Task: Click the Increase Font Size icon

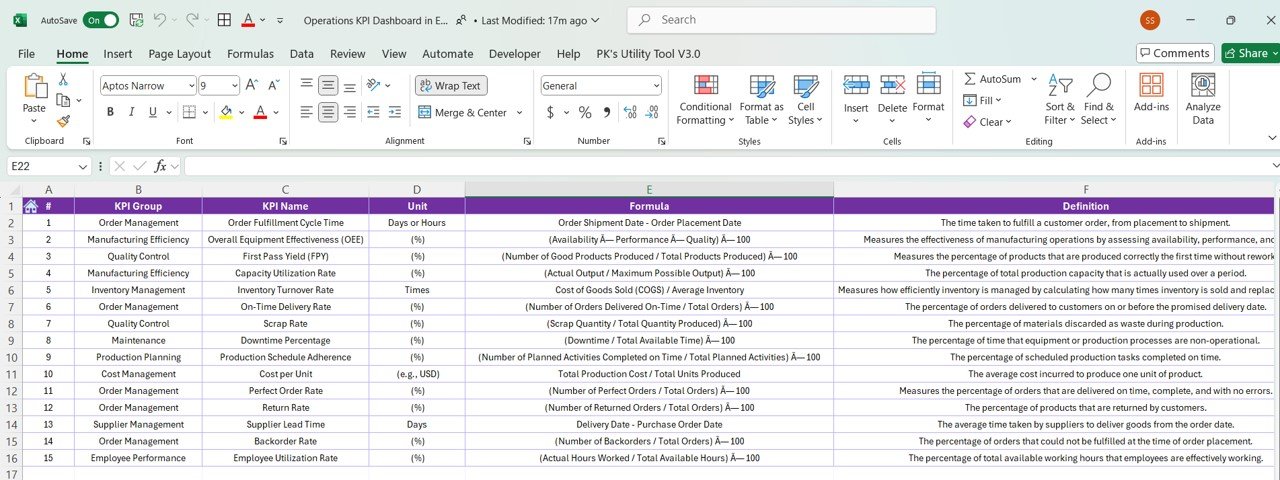Action: point(252,86)
